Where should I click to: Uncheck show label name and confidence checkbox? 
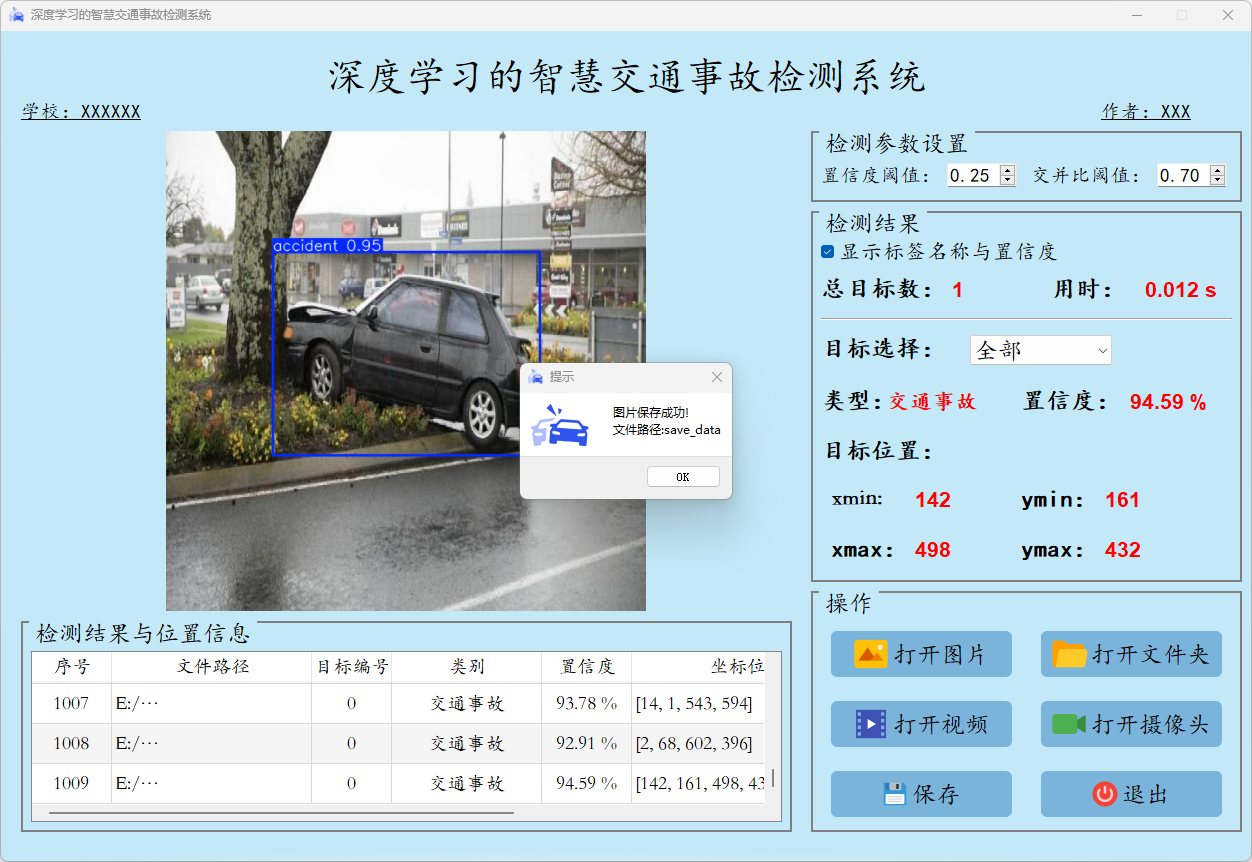tap(828, 252)
